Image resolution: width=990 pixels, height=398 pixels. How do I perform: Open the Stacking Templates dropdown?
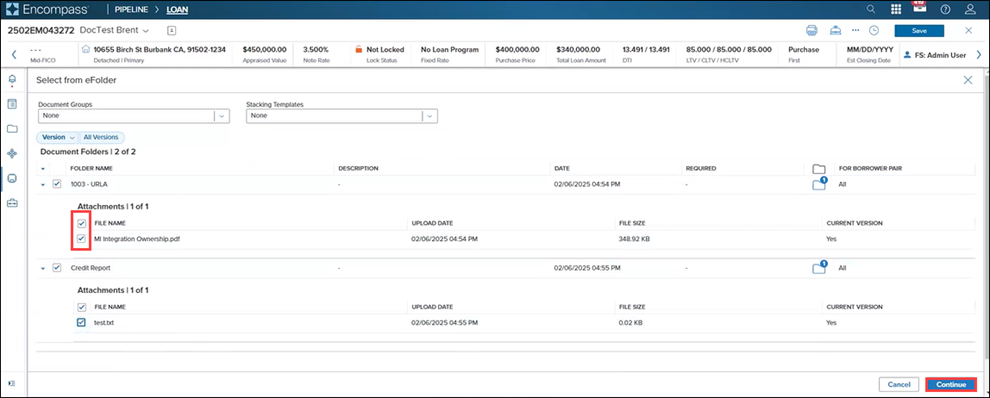(342, 116)
